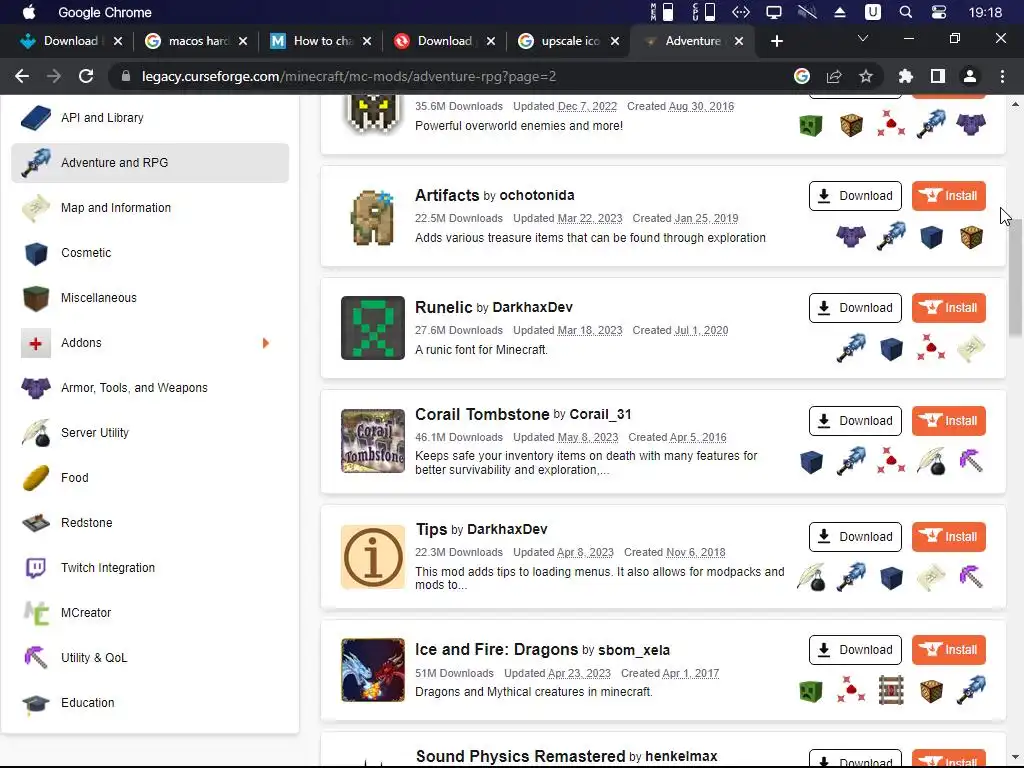The height and width of the screenshot is (768, 1024).
Task: Click the Food bread icon
Action: point(36,478)
